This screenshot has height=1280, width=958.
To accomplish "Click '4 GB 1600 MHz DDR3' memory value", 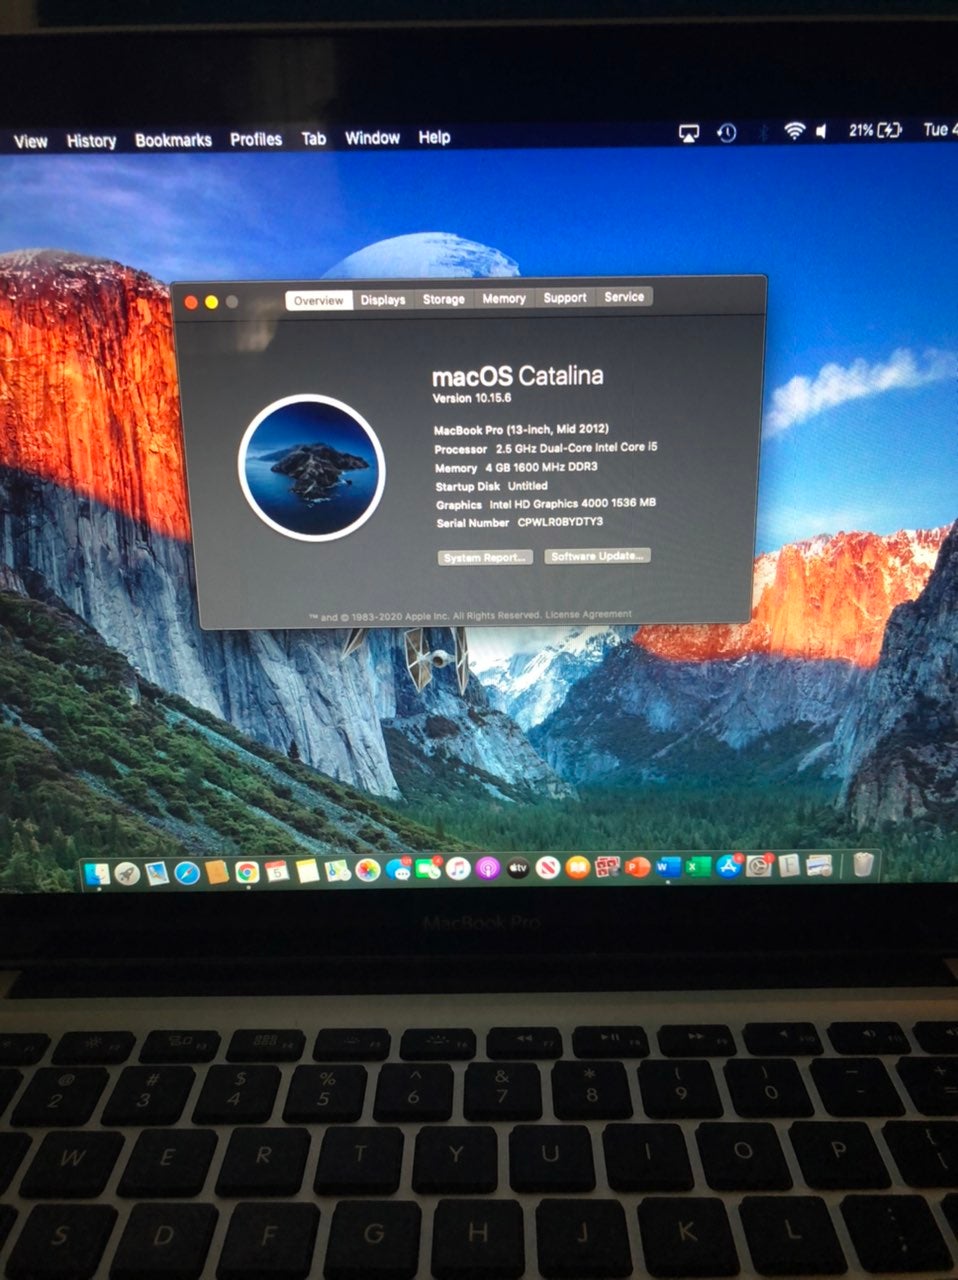I will (541, 467).
